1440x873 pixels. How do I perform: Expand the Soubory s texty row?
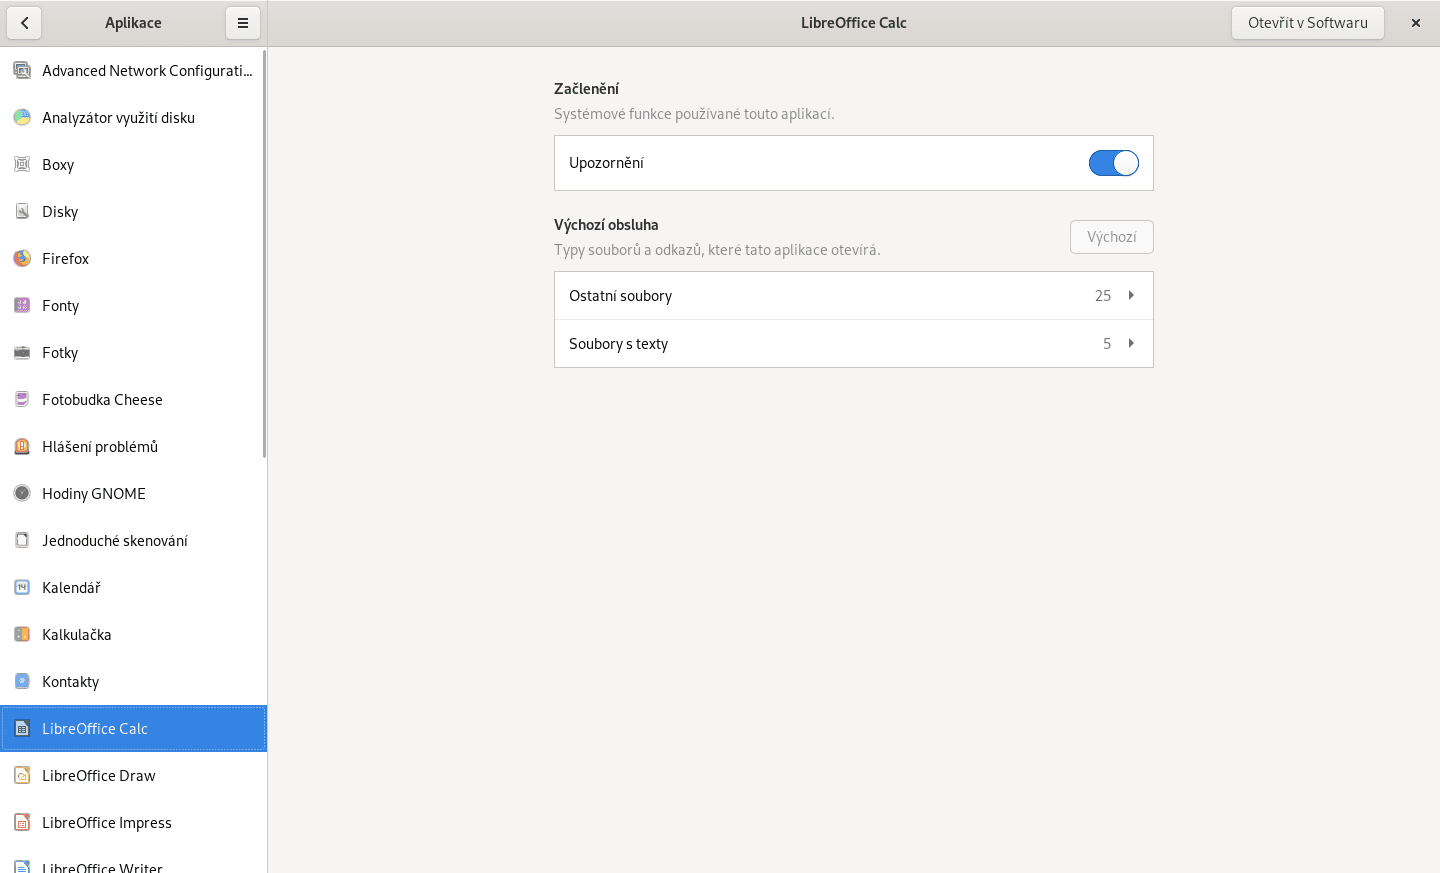click(x=853, y=344)
